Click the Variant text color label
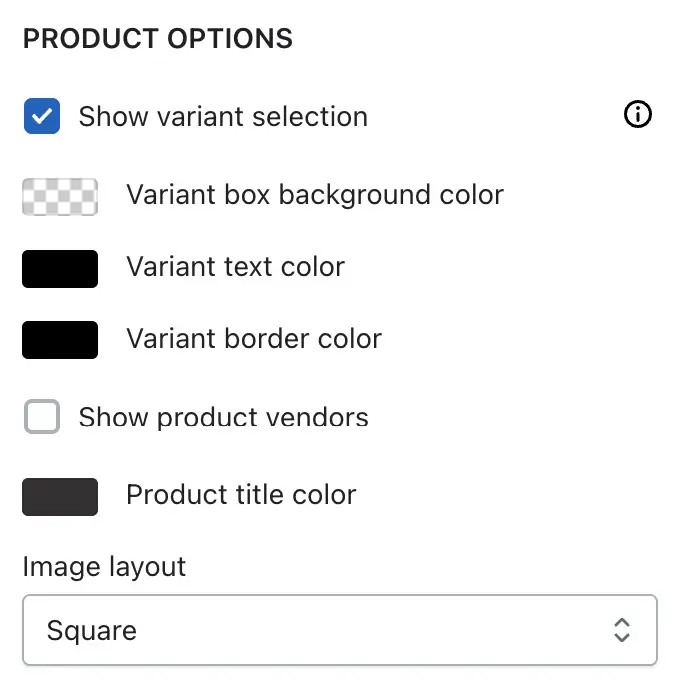Screen dimensions: 675x680 [236, 266]
